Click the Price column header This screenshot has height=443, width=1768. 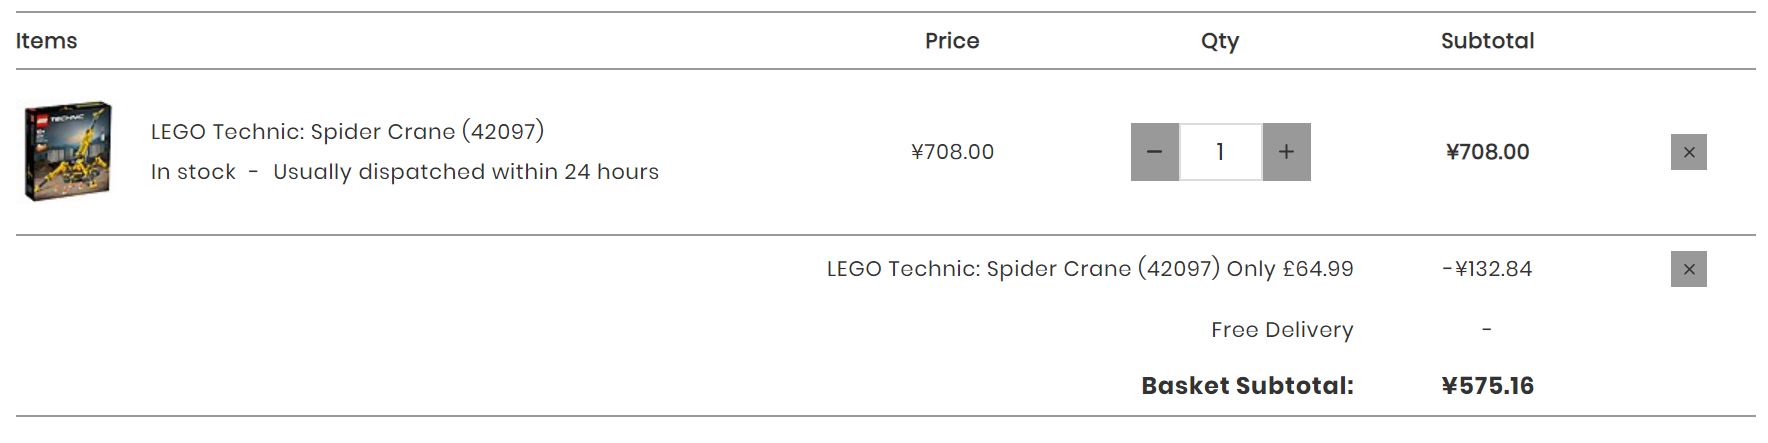[952, 41]
